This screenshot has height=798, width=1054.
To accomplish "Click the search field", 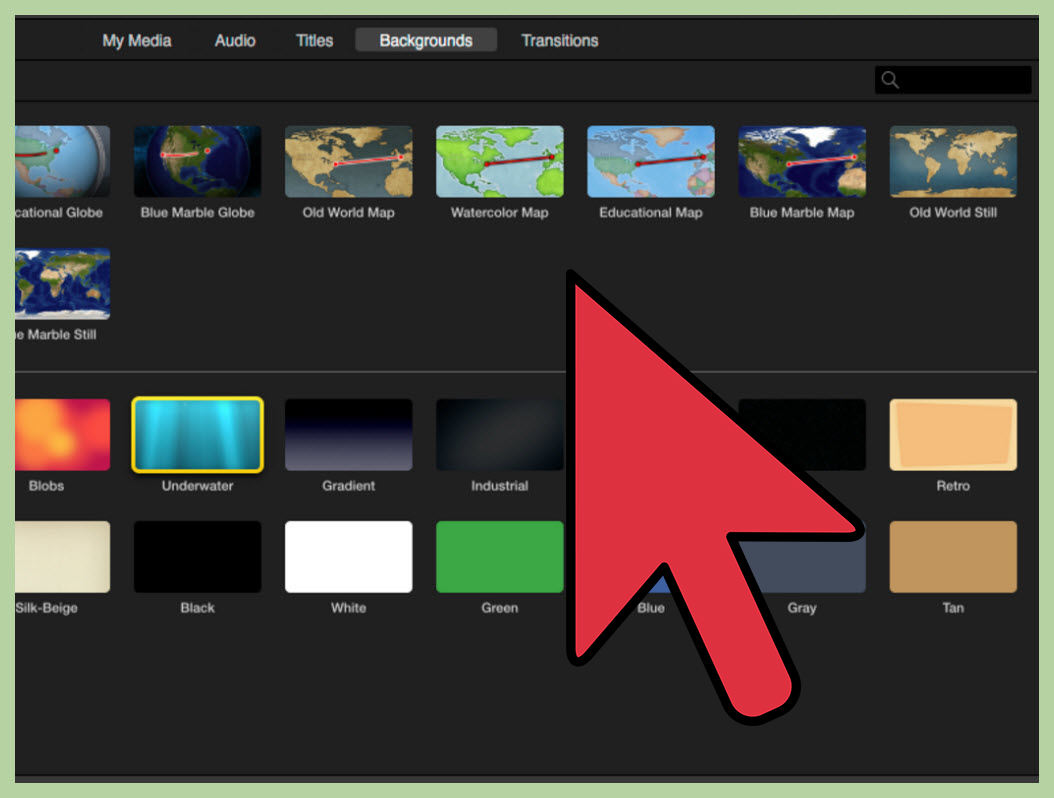I will pos(952,80).
